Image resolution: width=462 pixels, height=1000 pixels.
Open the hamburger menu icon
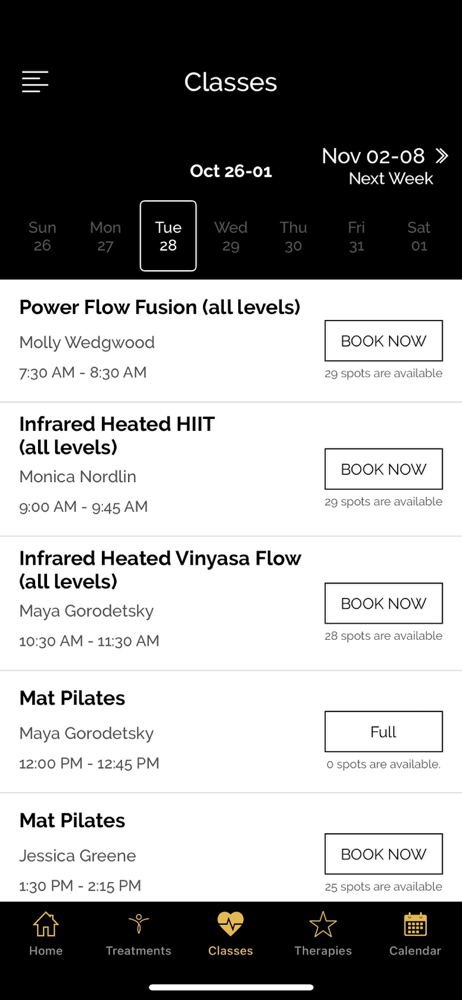(x=35, y=82)
